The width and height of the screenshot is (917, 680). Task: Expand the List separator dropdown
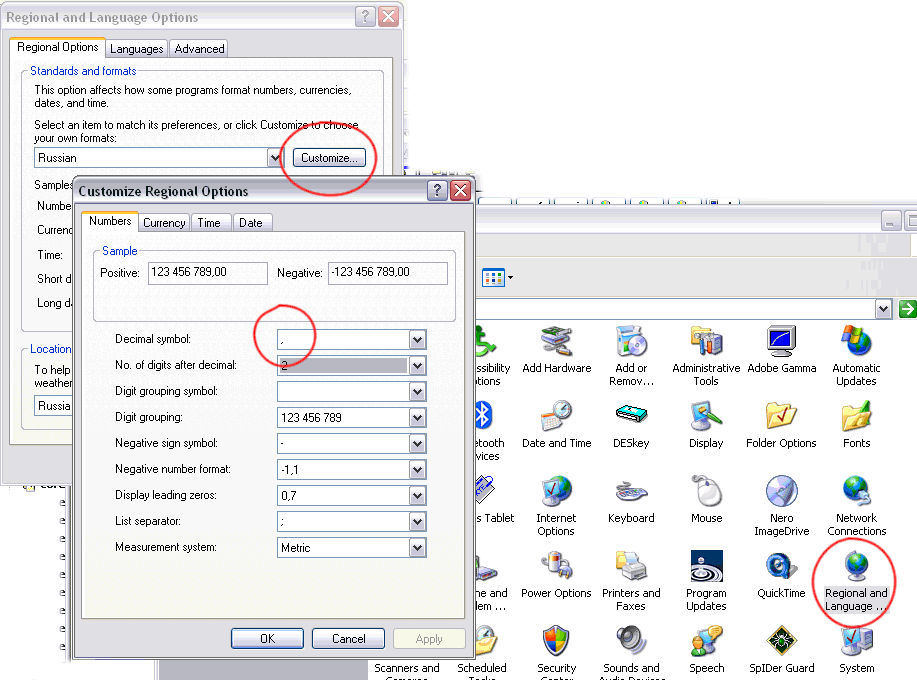point(417,522)
